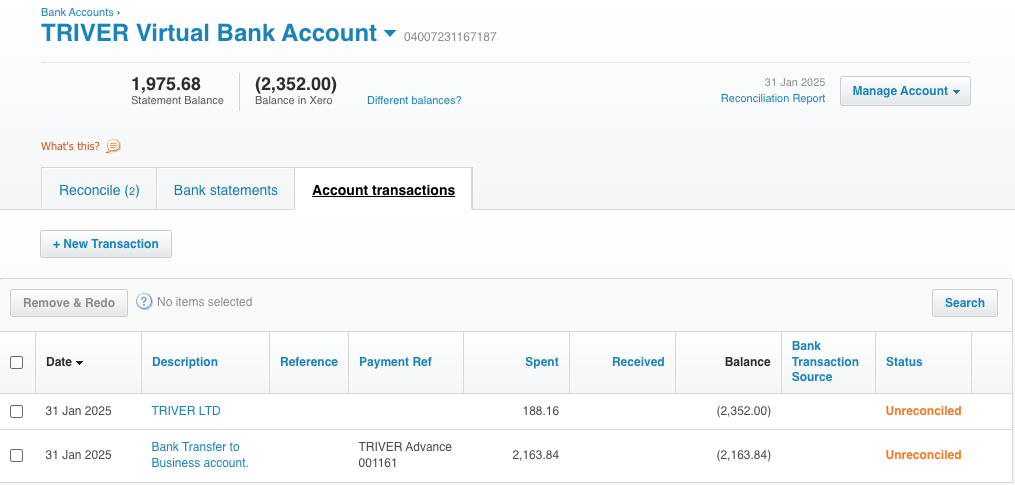1015x485 pixels.
Task: Sort by the Status column header
Action: (x=904, y=362)
